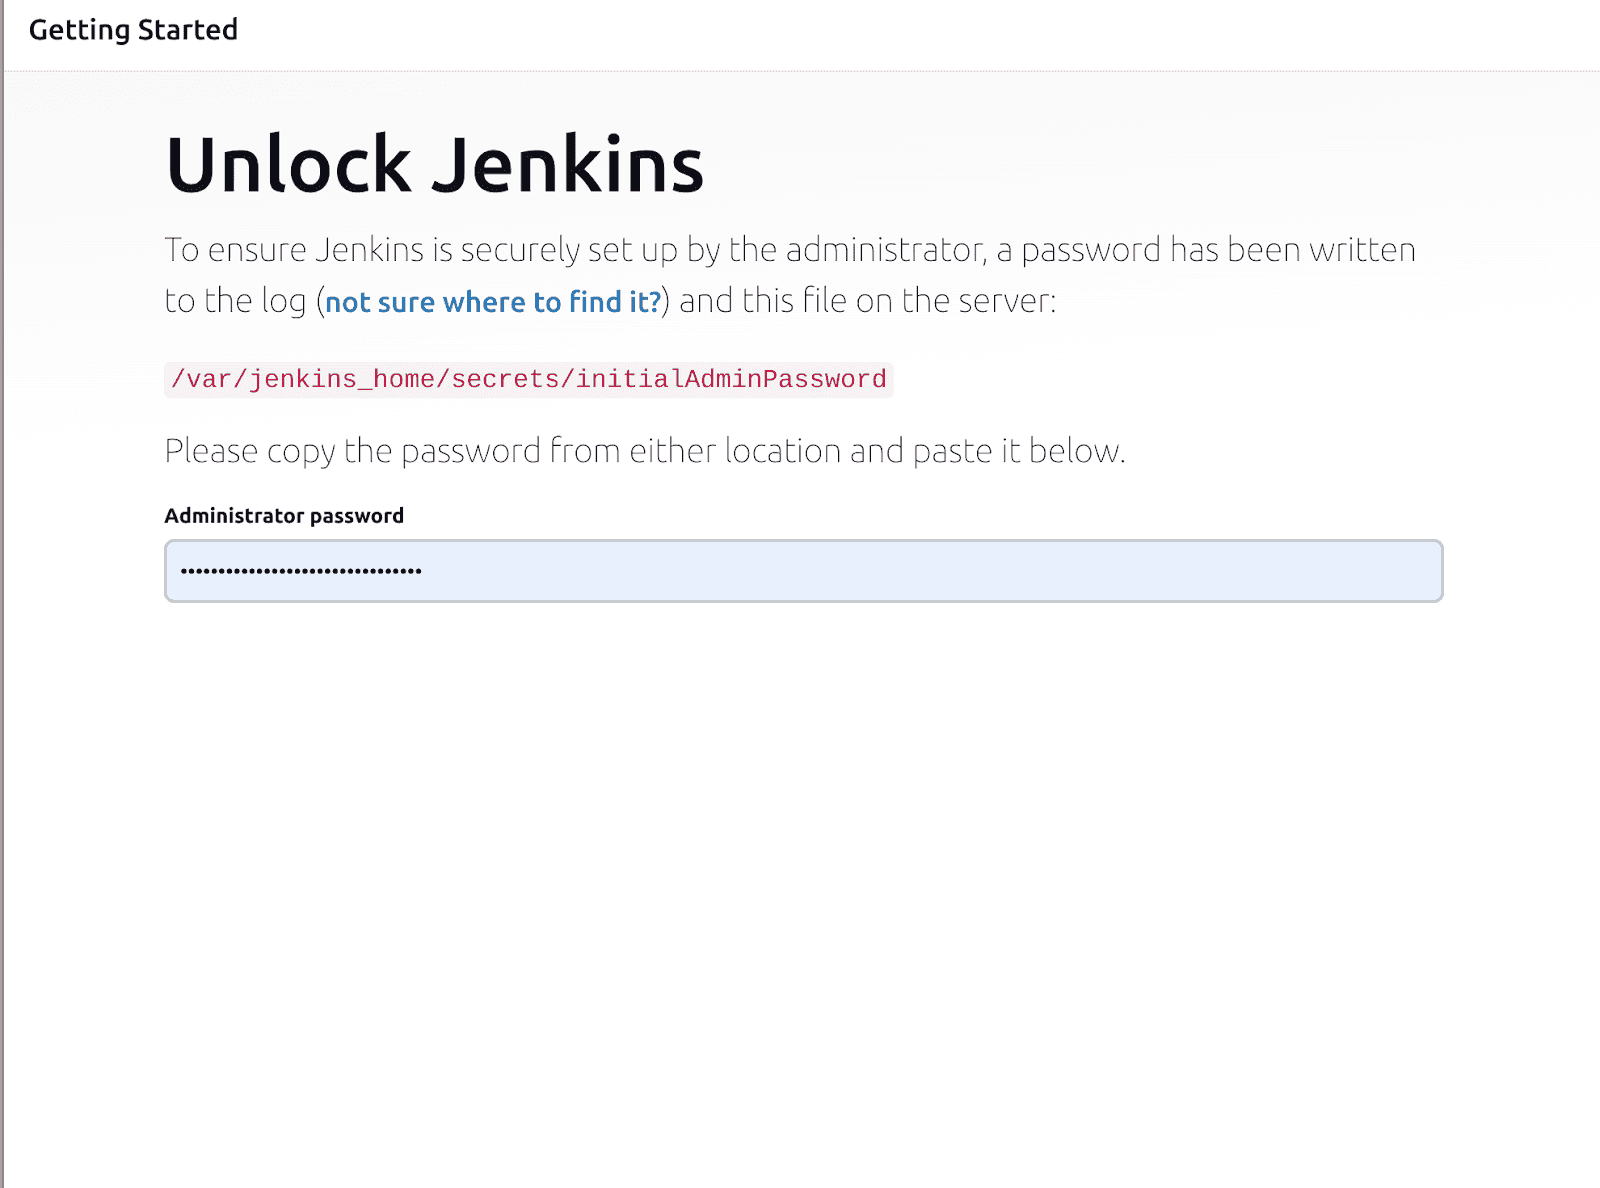
Task: Click the 'Administrator password' field label
Action: (x=283, y=515)
